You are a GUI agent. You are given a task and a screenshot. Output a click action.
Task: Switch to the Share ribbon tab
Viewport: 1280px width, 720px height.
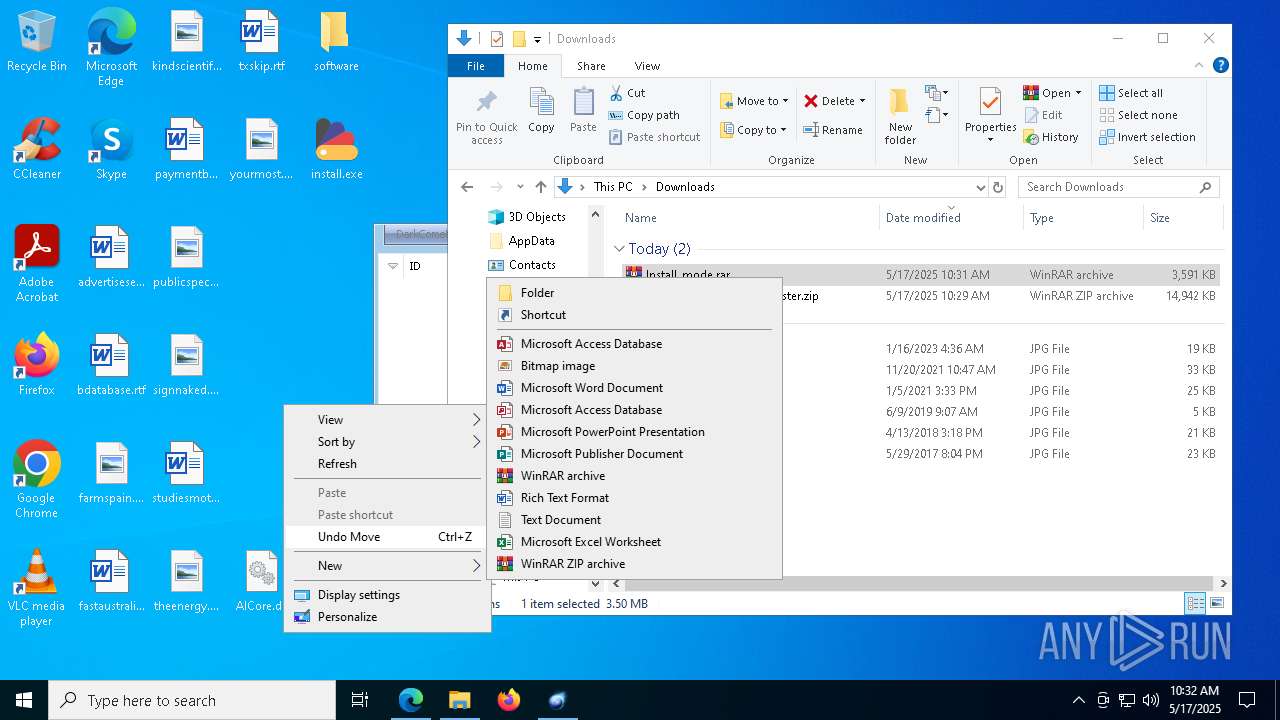(591, 66)
